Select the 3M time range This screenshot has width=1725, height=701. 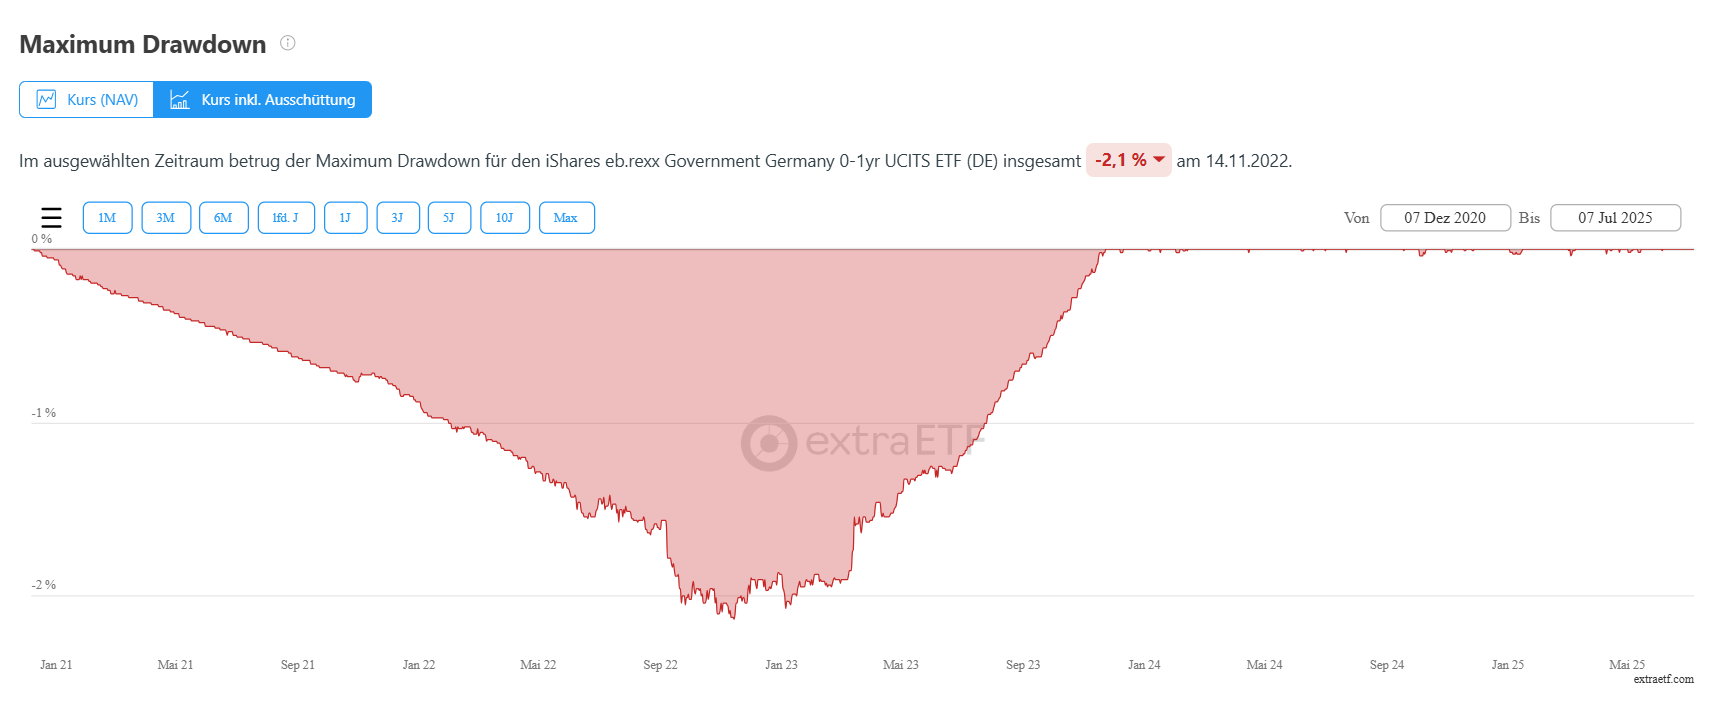(166, 218)
